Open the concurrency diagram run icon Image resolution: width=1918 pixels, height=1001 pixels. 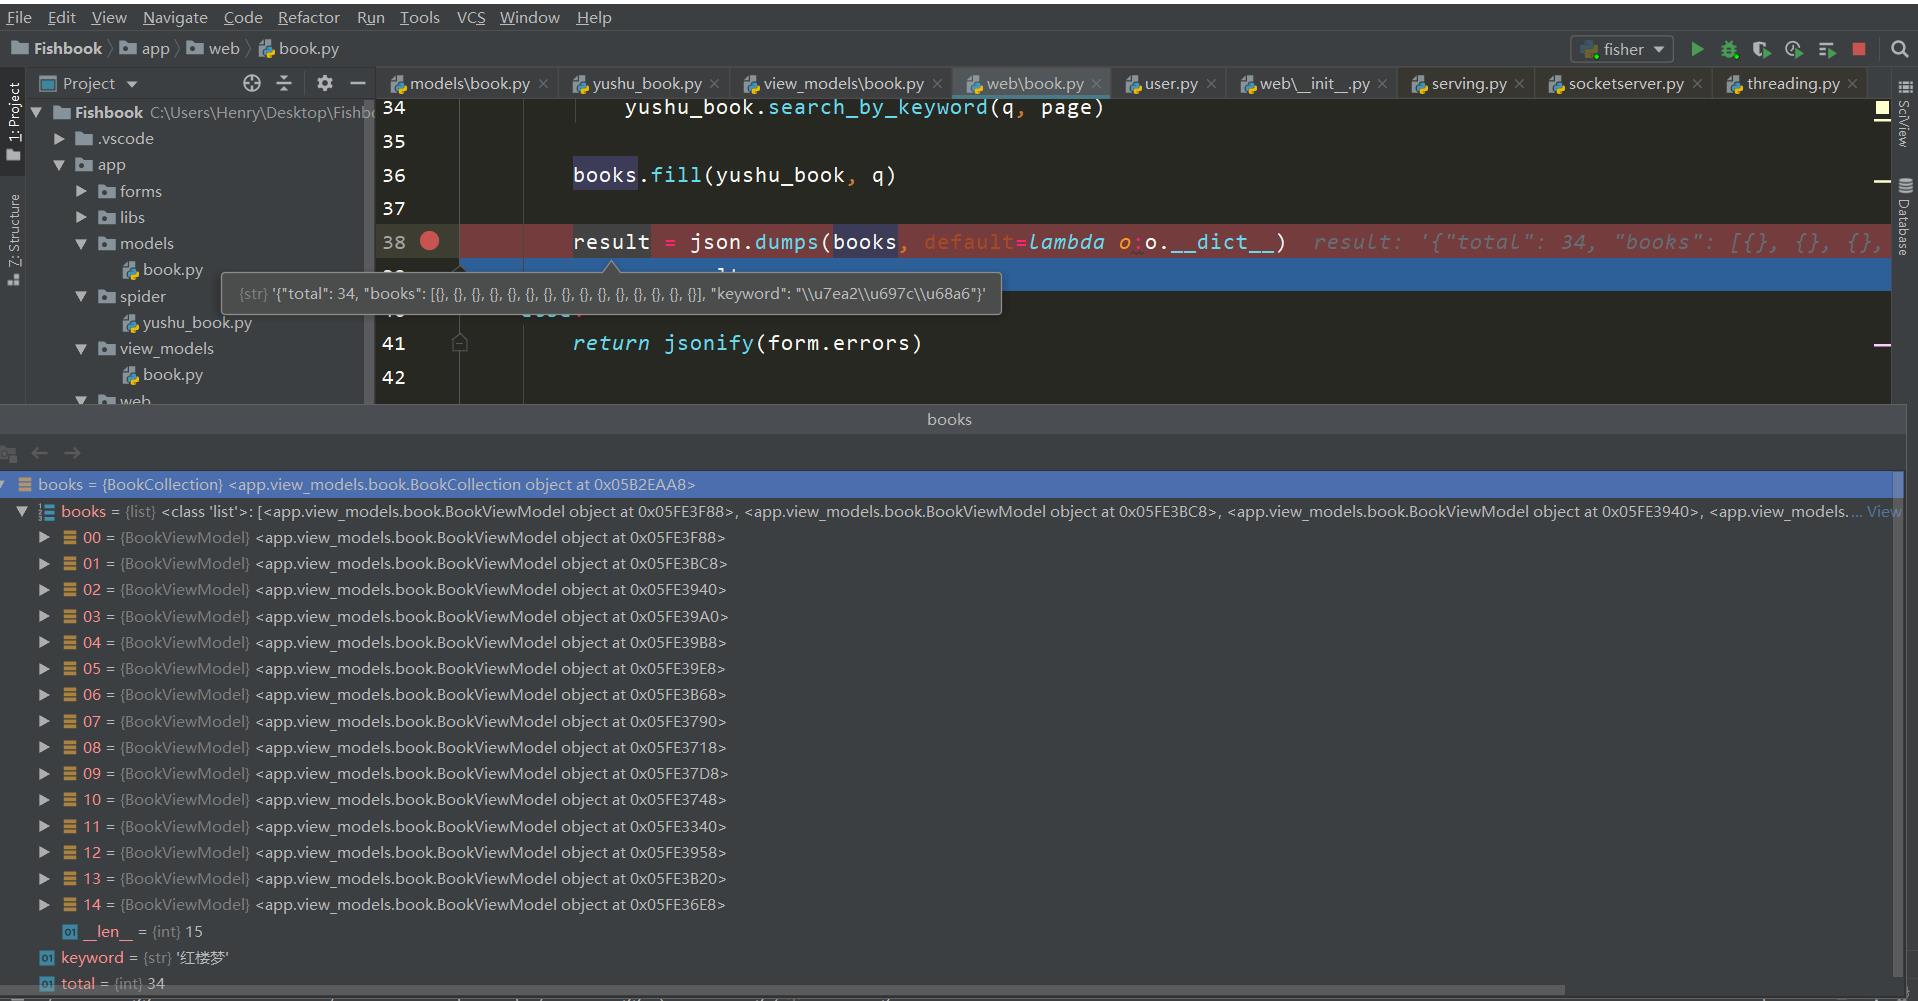[x=1826, y=49]
